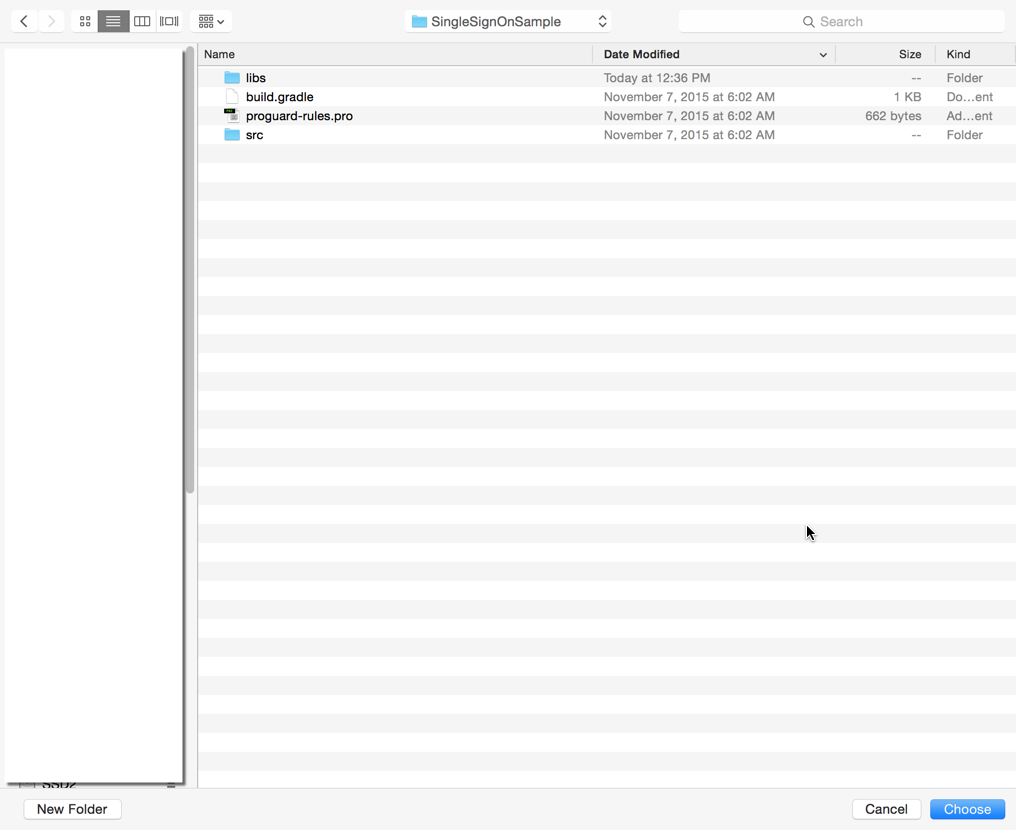Click the magnifier icon in Search
This screenshot has height=830, width=1016.
808,21
